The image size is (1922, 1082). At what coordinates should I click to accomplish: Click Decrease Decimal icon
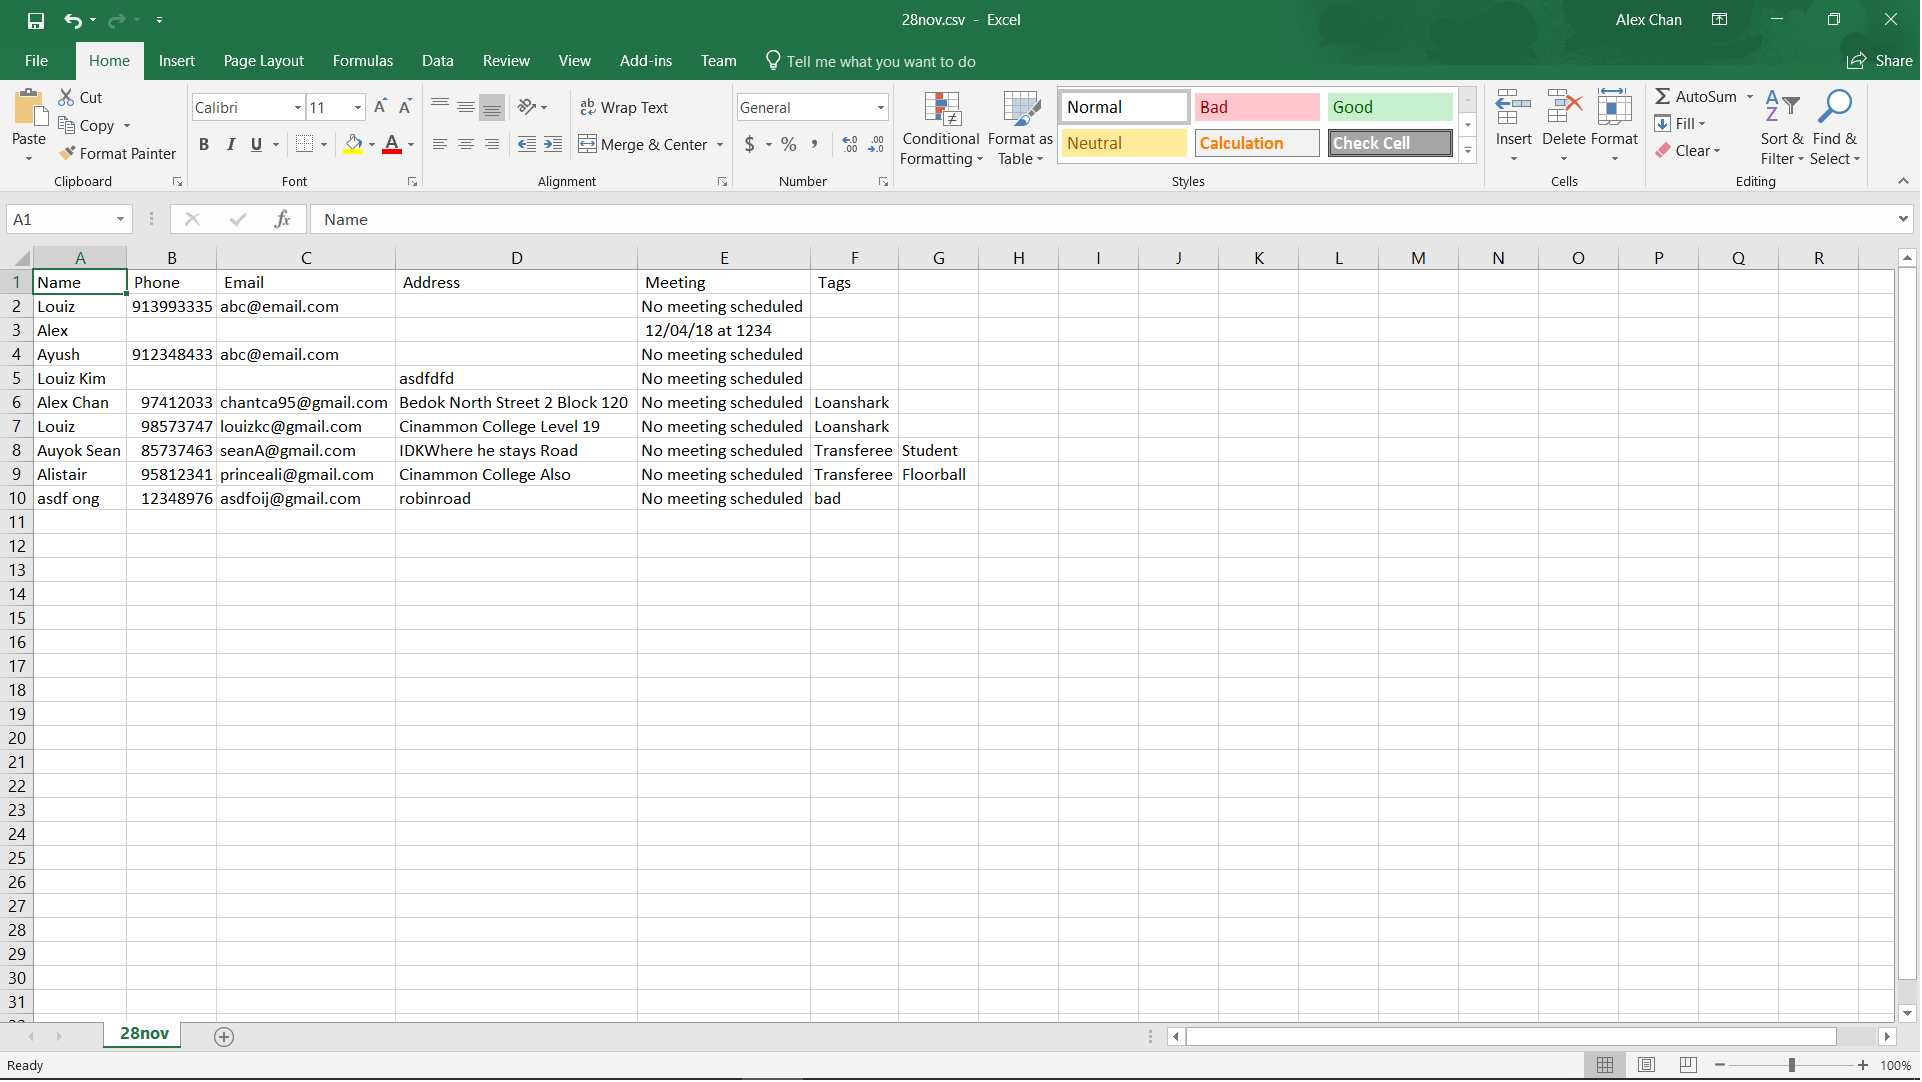tap(876, 144)
